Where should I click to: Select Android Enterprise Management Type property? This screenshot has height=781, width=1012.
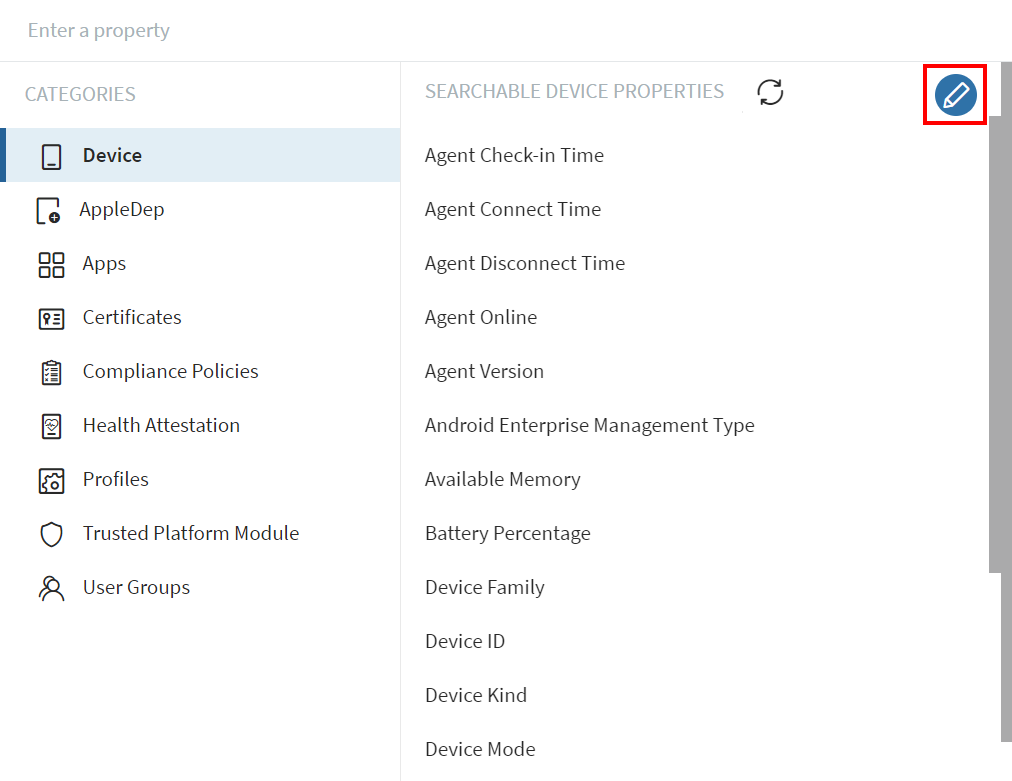point(589,425)
